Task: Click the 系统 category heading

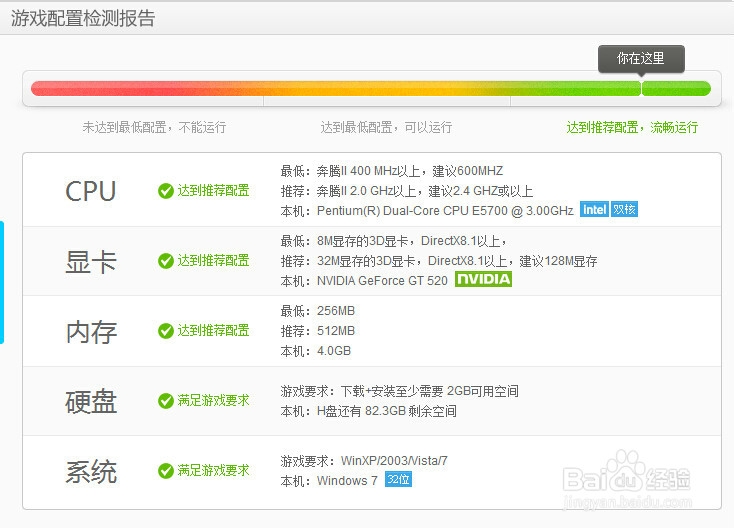Action: [x=91, y=471]
